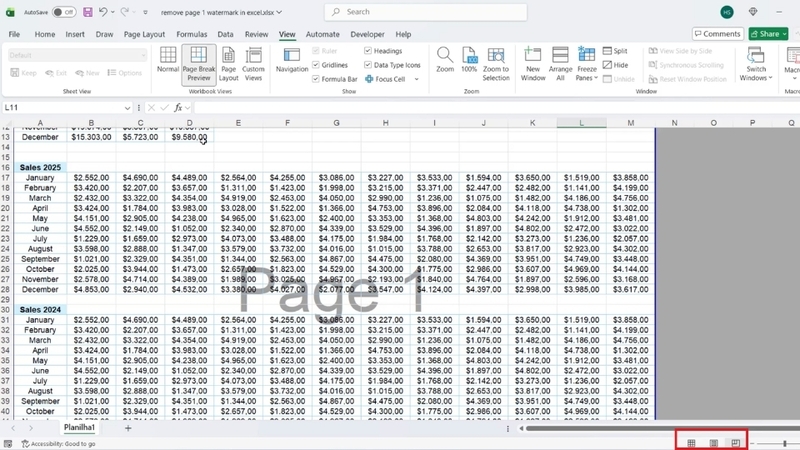The image size is (800, 450).
Task: Click the Focus Cell icon
Action: [x=369, y=79]
